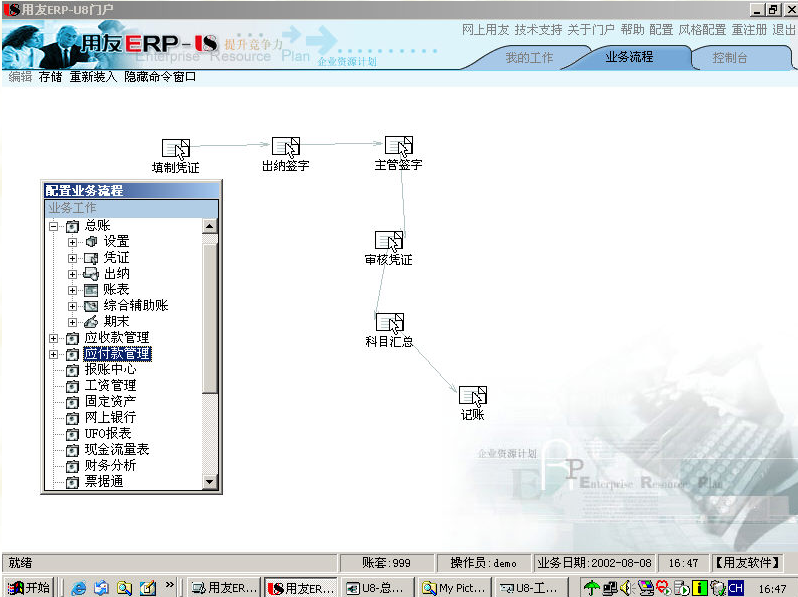Click the 总账 folder icon in tree
The width and height of the screenshot is (798, 597).
(72, 225)
